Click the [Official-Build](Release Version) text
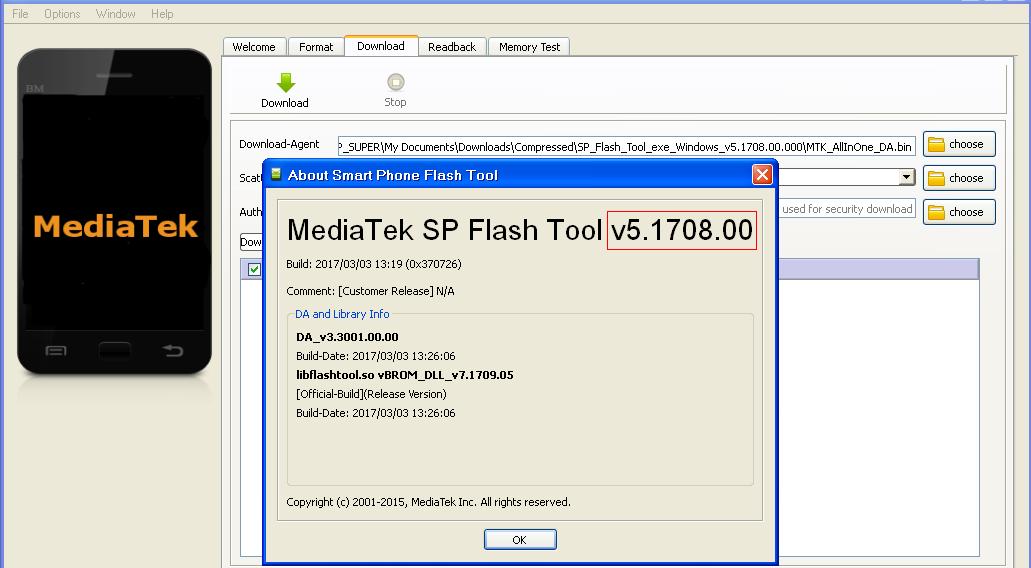The height and width of the screenshot is (568, 1031). pyautogui.click(x=371, y=394)
